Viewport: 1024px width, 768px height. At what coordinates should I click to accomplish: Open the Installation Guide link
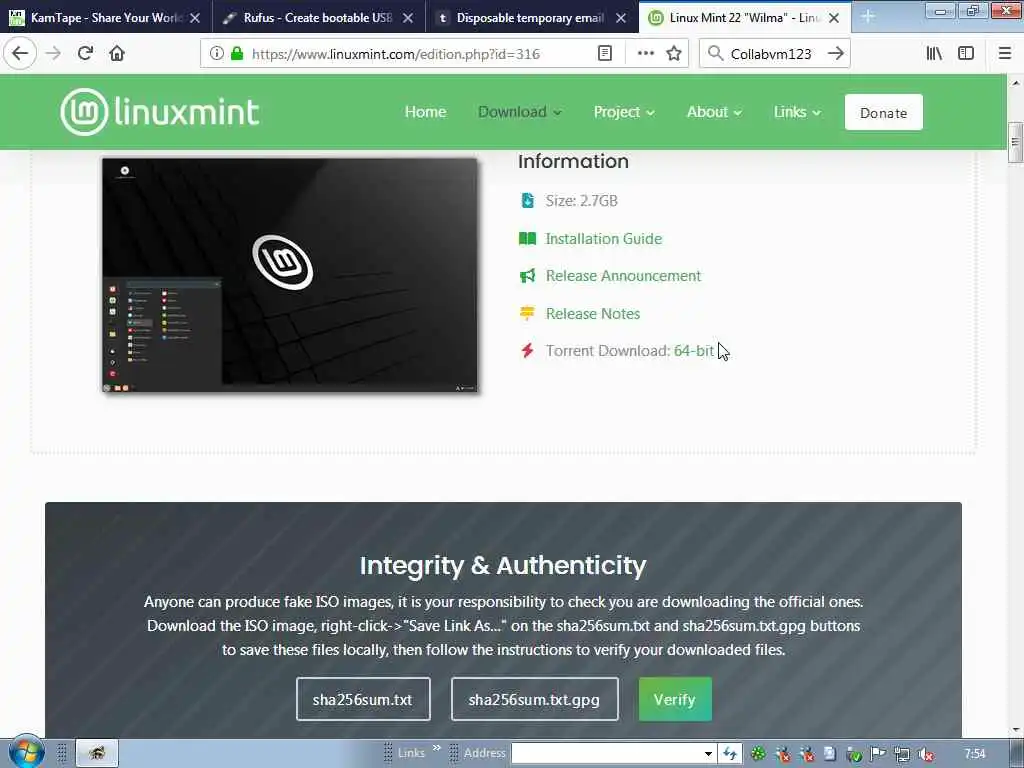tap(603, 239)
